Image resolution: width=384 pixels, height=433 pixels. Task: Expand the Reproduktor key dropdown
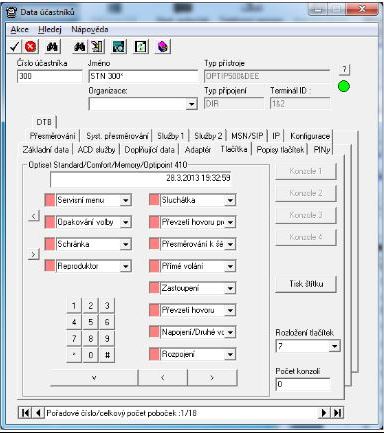pyautogui.click(x=125, y=266)
